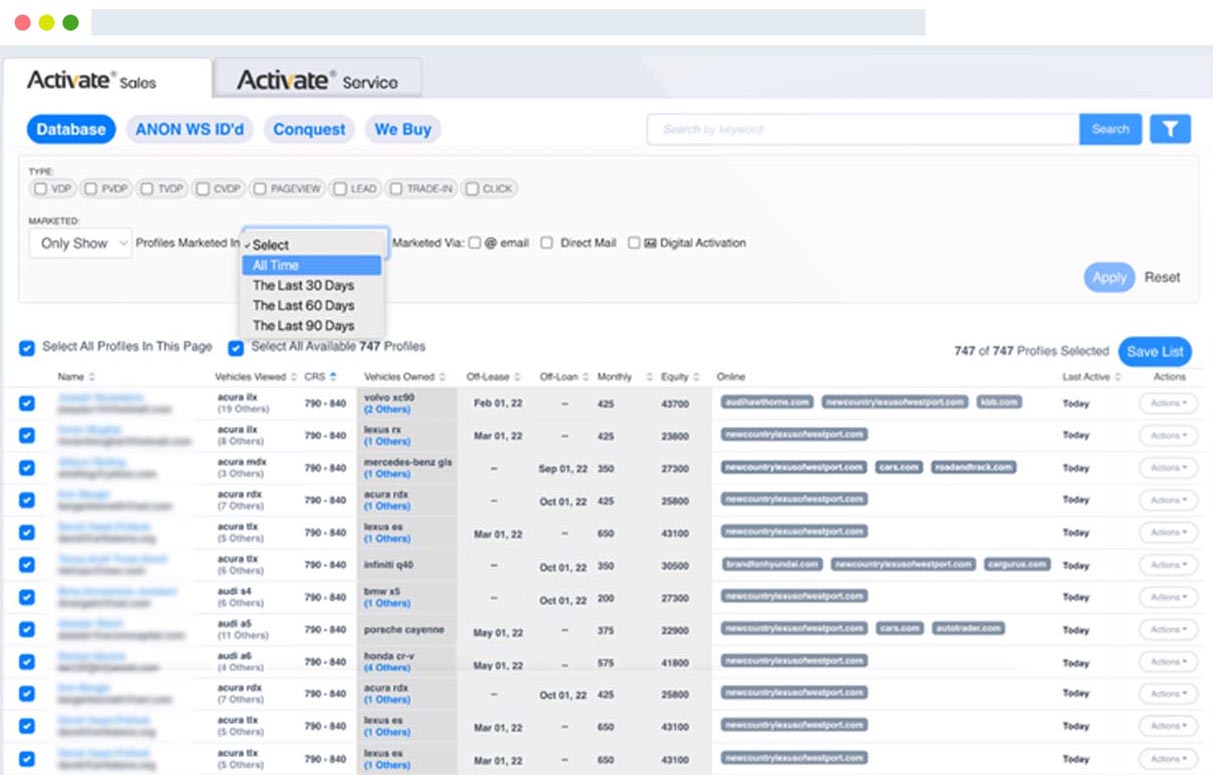This screenshot has width=1213, height=775.
Task: Open the Activate Service tab
Action: point(317,80)
